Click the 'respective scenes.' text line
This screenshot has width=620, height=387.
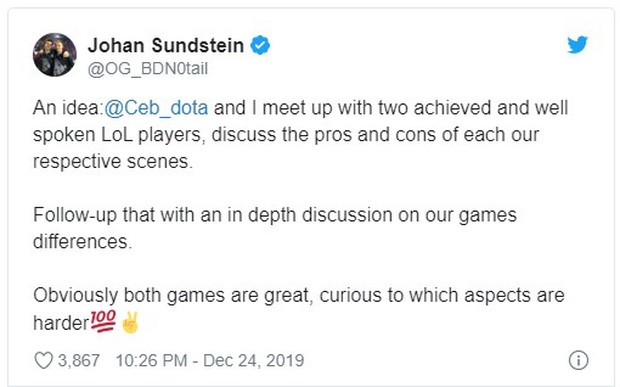tap(113, 161)
